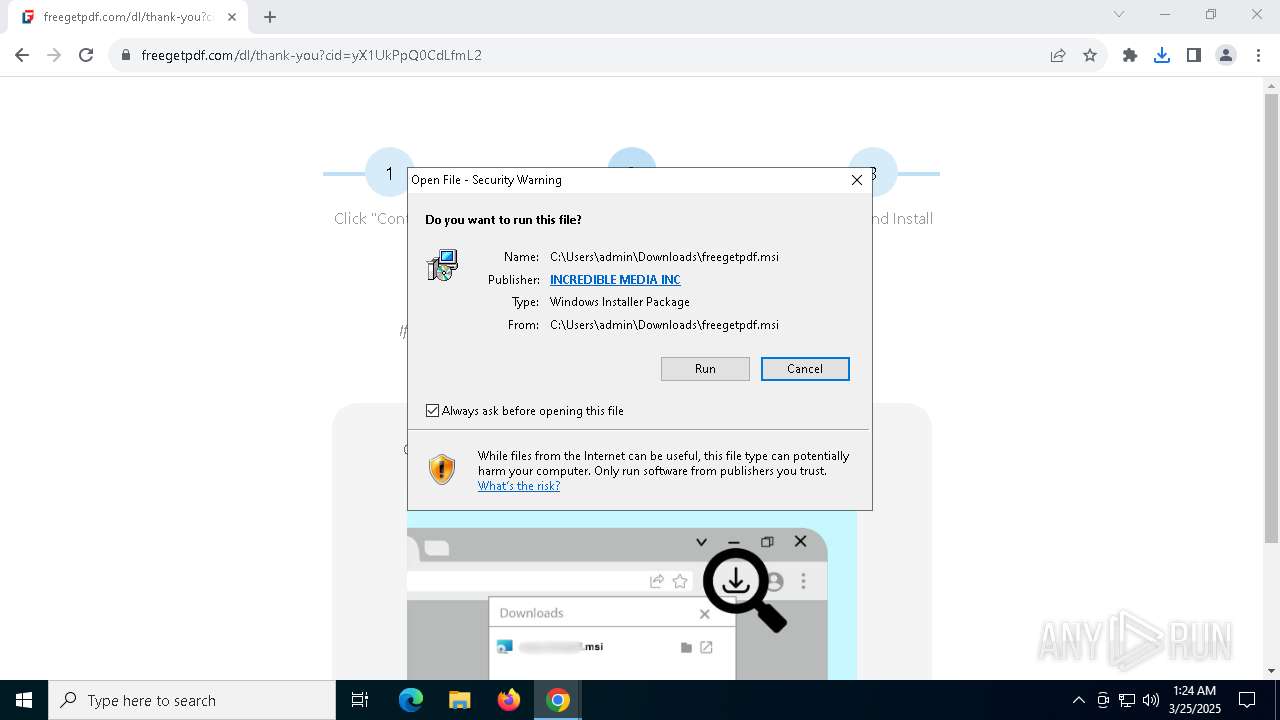Open the notification center icon
Image resolution: width=1280 pixels, height=720 pixels.
point(1247,700)
